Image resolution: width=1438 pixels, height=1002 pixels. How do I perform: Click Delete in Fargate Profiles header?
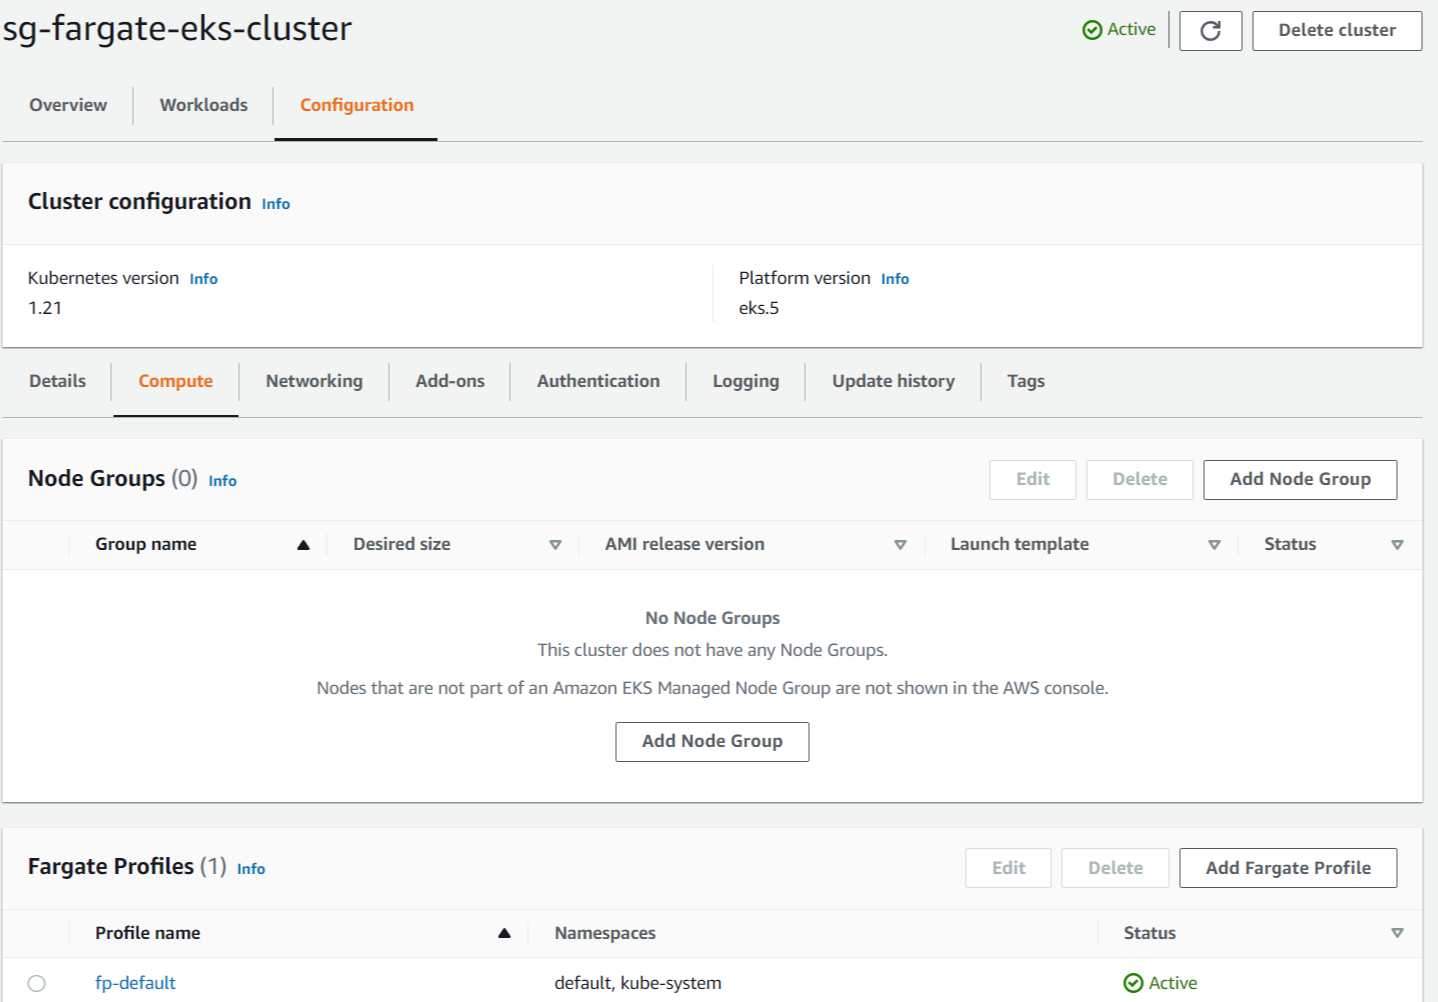pos(1115,868)
